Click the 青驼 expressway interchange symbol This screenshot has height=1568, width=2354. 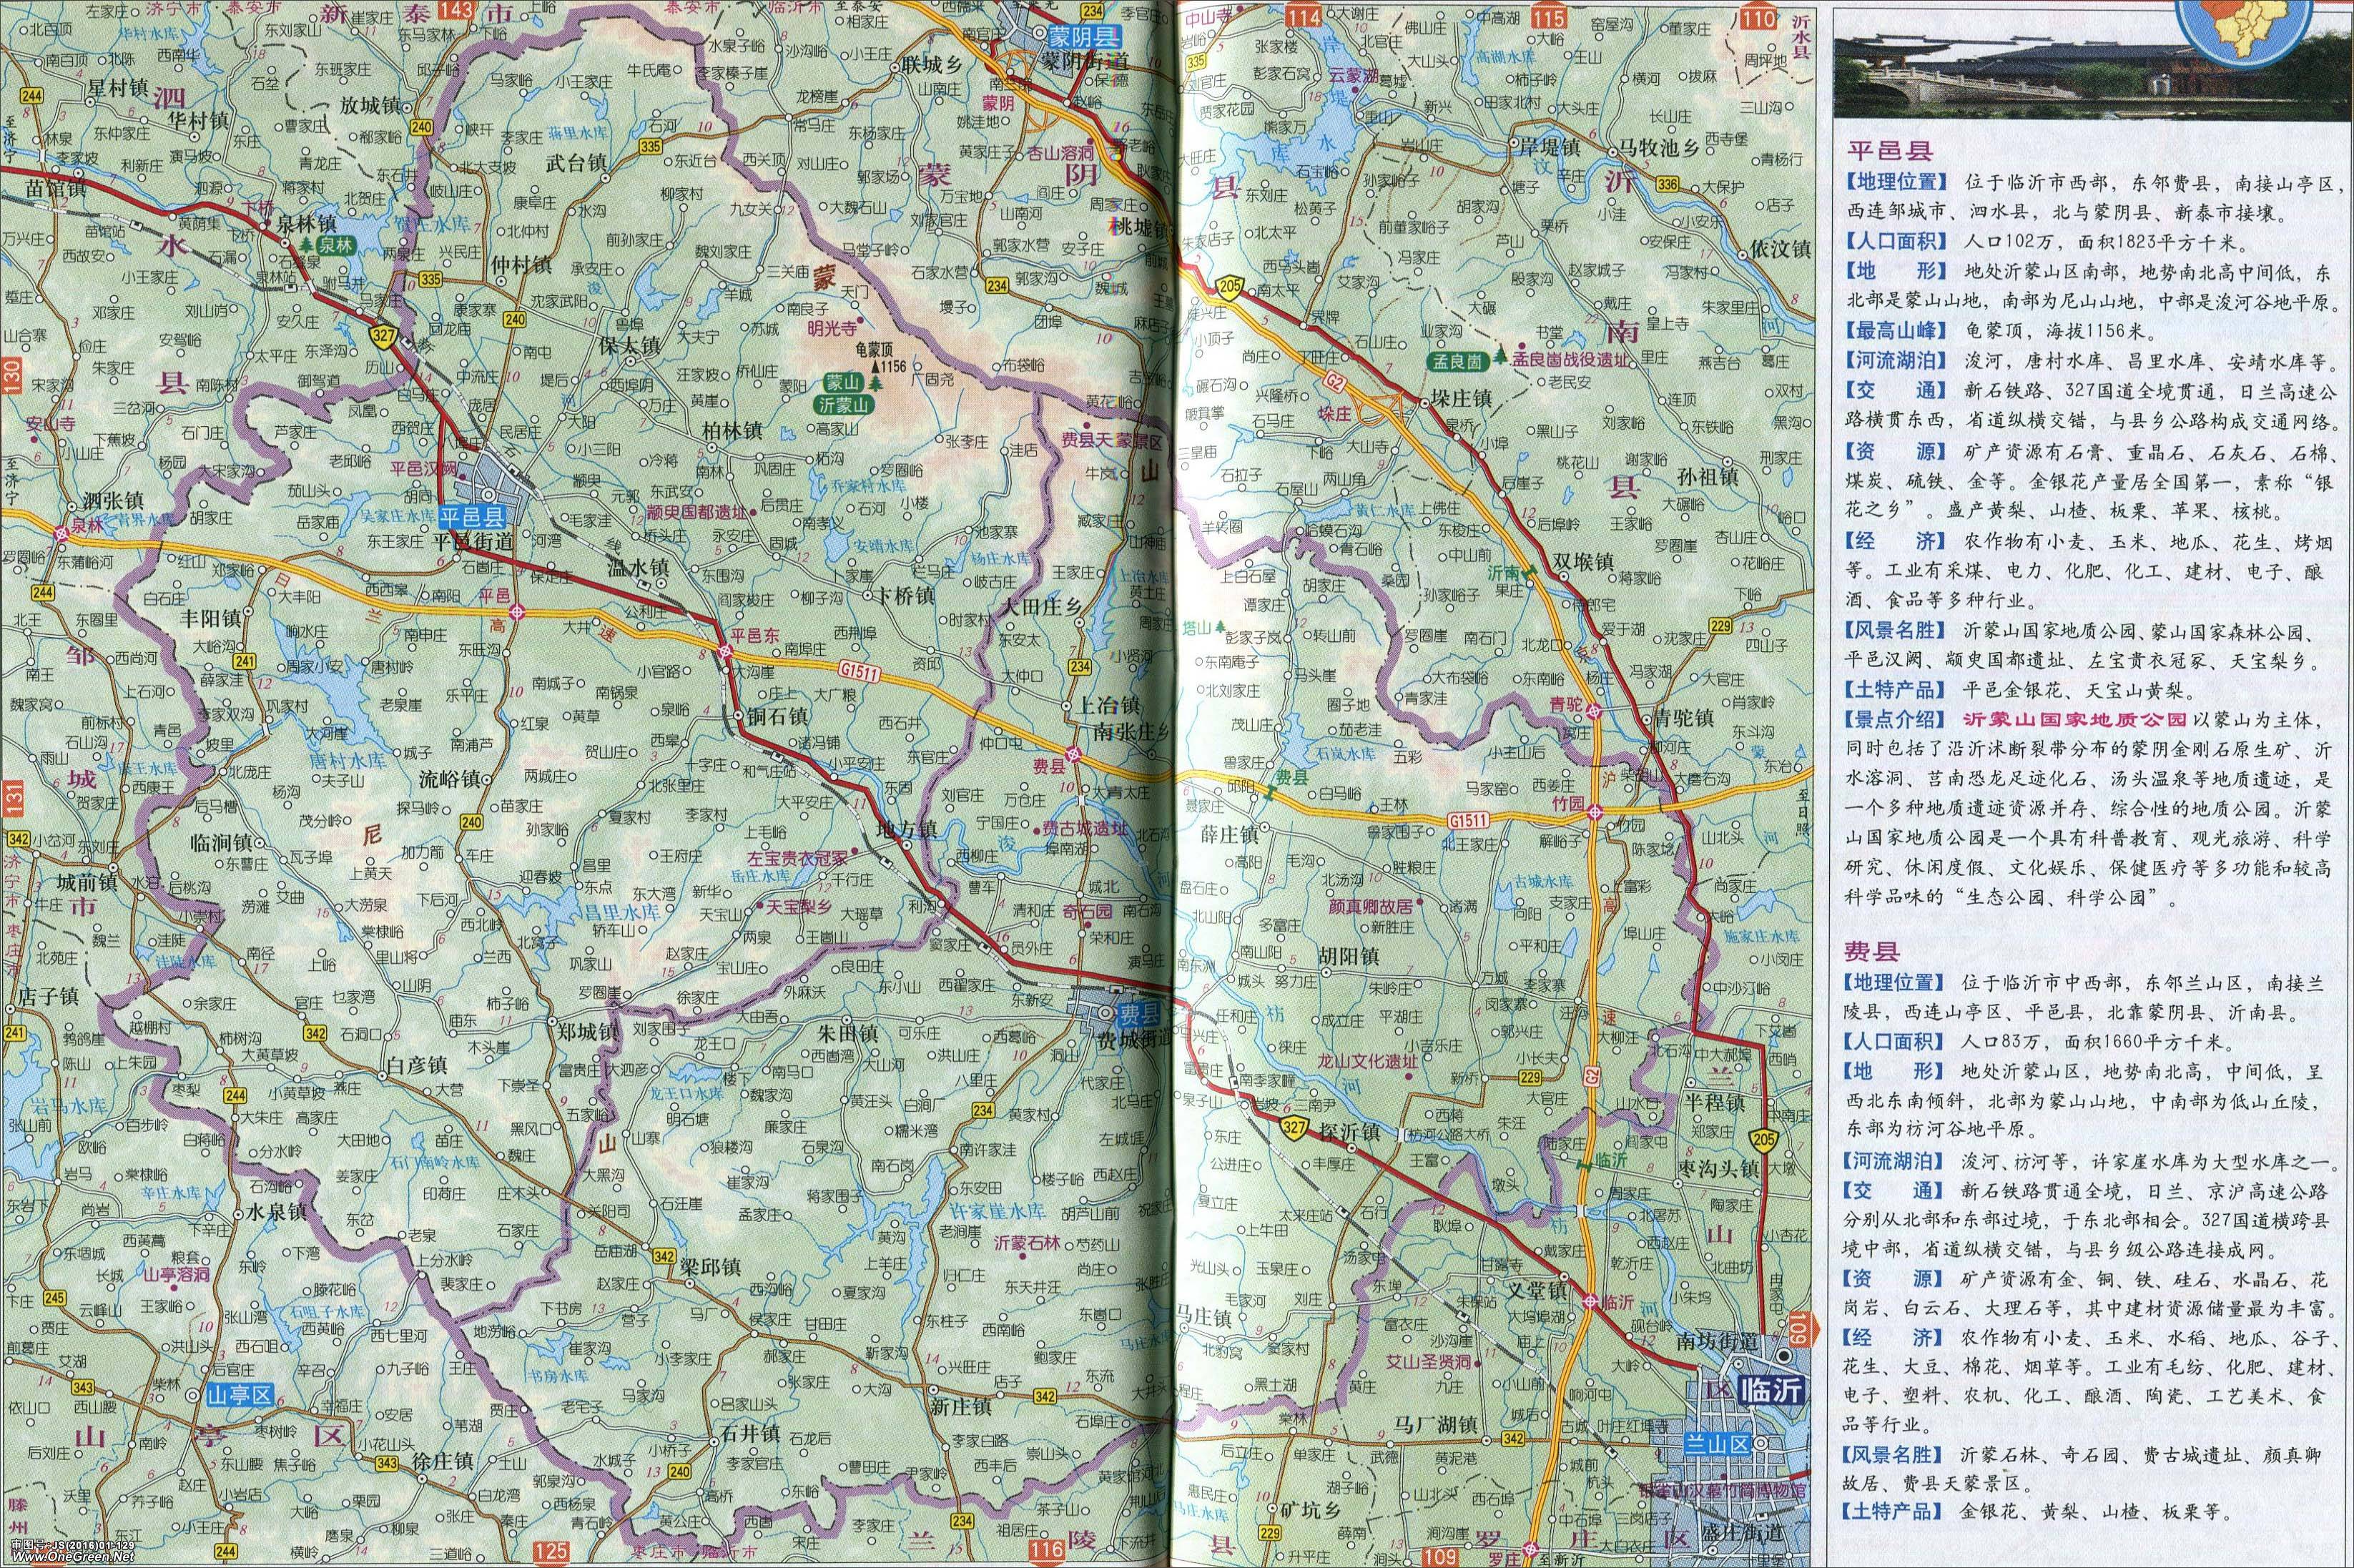[x=1594, y=712]
